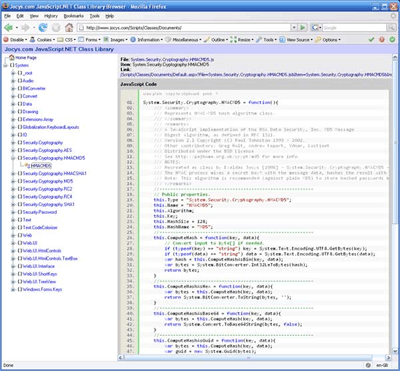Open the System.Security.Cryptography.HMACMD5.js file link

click(172, 59)
